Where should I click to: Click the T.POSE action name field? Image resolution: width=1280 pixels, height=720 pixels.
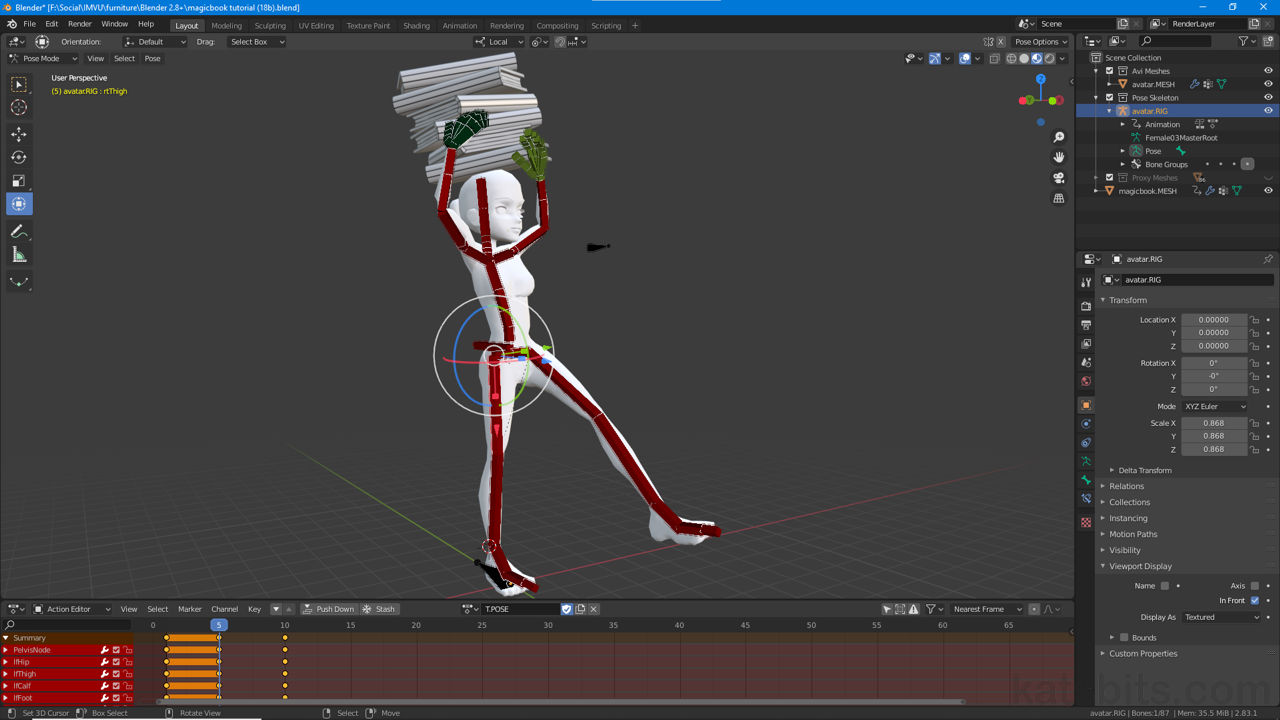[520, 609]
